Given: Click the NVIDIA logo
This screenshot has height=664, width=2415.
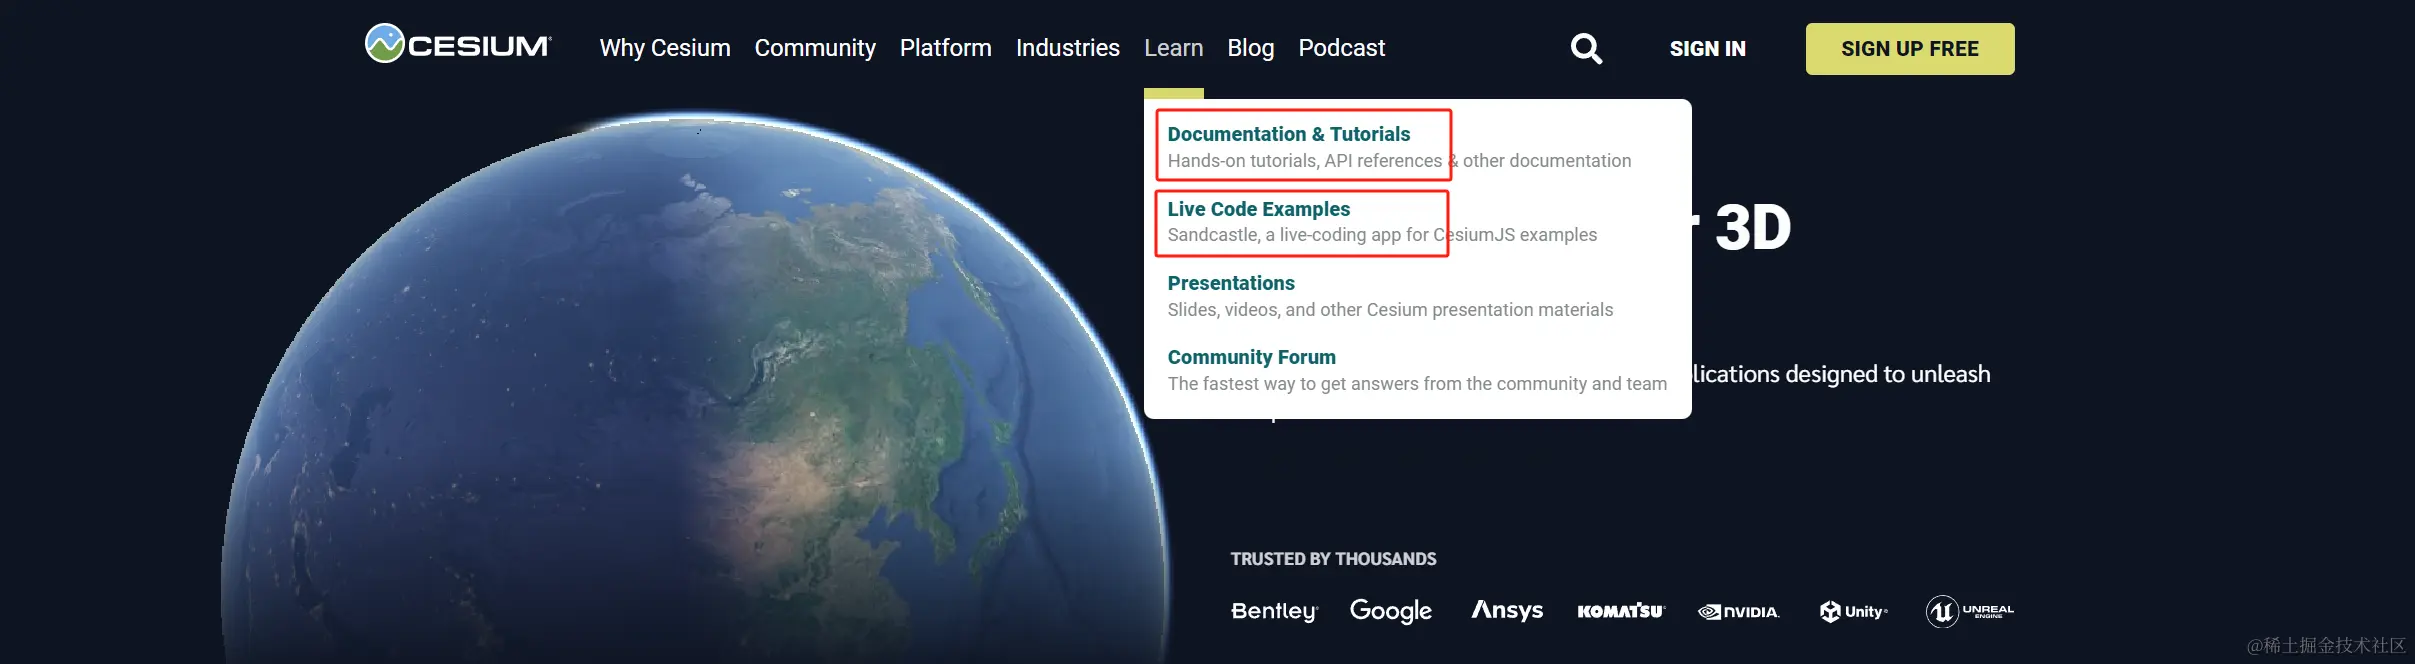Looking at the screenshot, I should point(1739,612).
